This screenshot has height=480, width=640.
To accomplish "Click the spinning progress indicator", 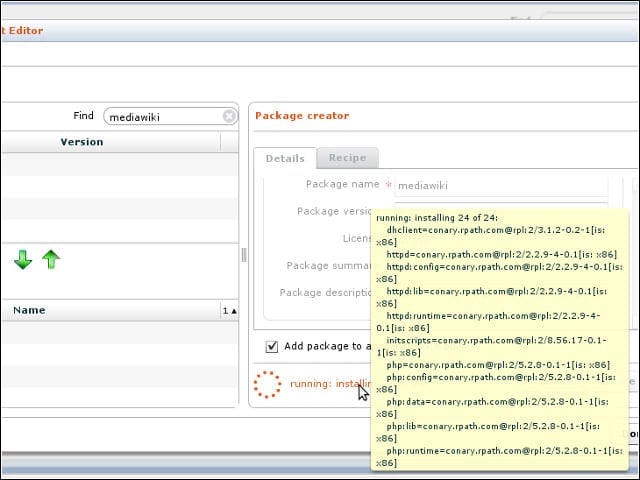I will click(x=267, y=384).
